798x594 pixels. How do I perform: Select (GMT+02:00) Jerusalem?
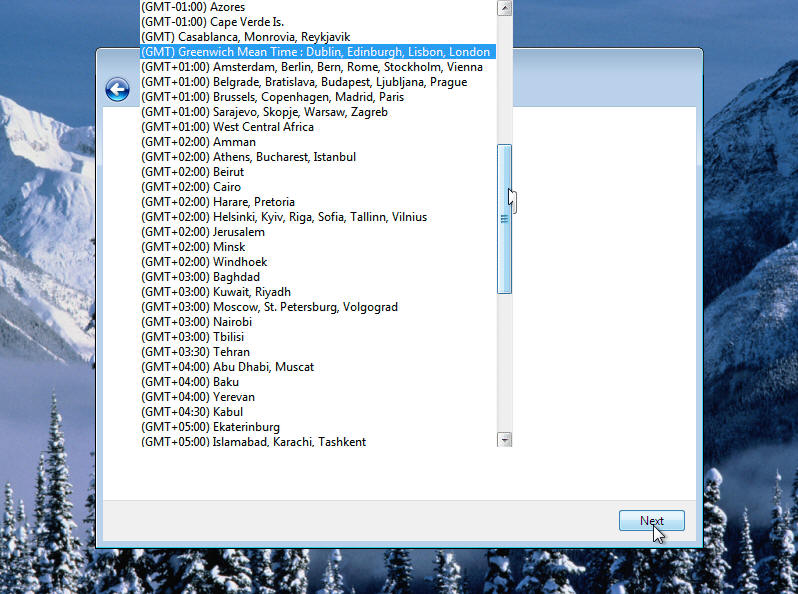click(318, 232)
